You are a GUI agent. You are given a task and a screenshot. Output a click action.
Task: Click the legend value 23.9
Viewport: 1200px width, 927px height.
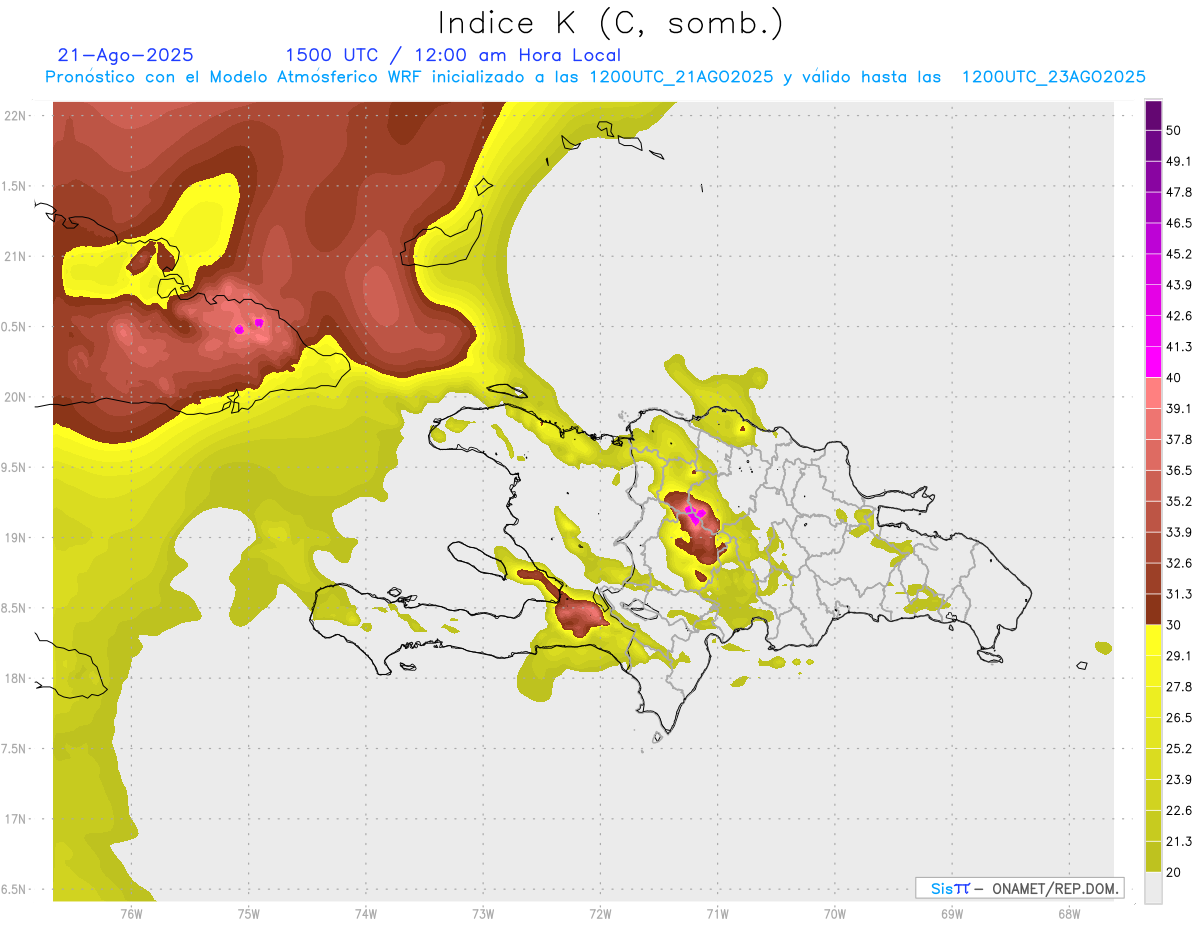(1178, 780)
